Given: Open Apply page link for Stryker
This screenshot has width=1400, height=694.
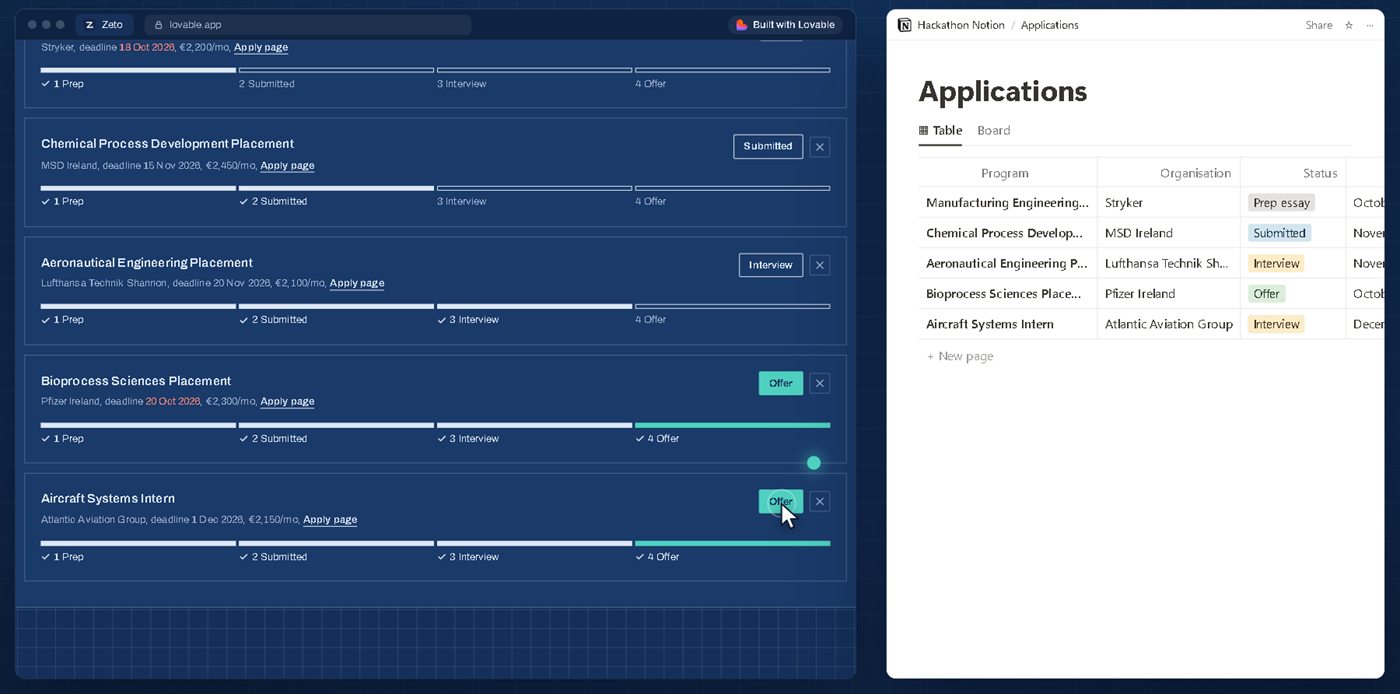Looking at the screenshot, I should pyautogui.click(x=261, y=47).
